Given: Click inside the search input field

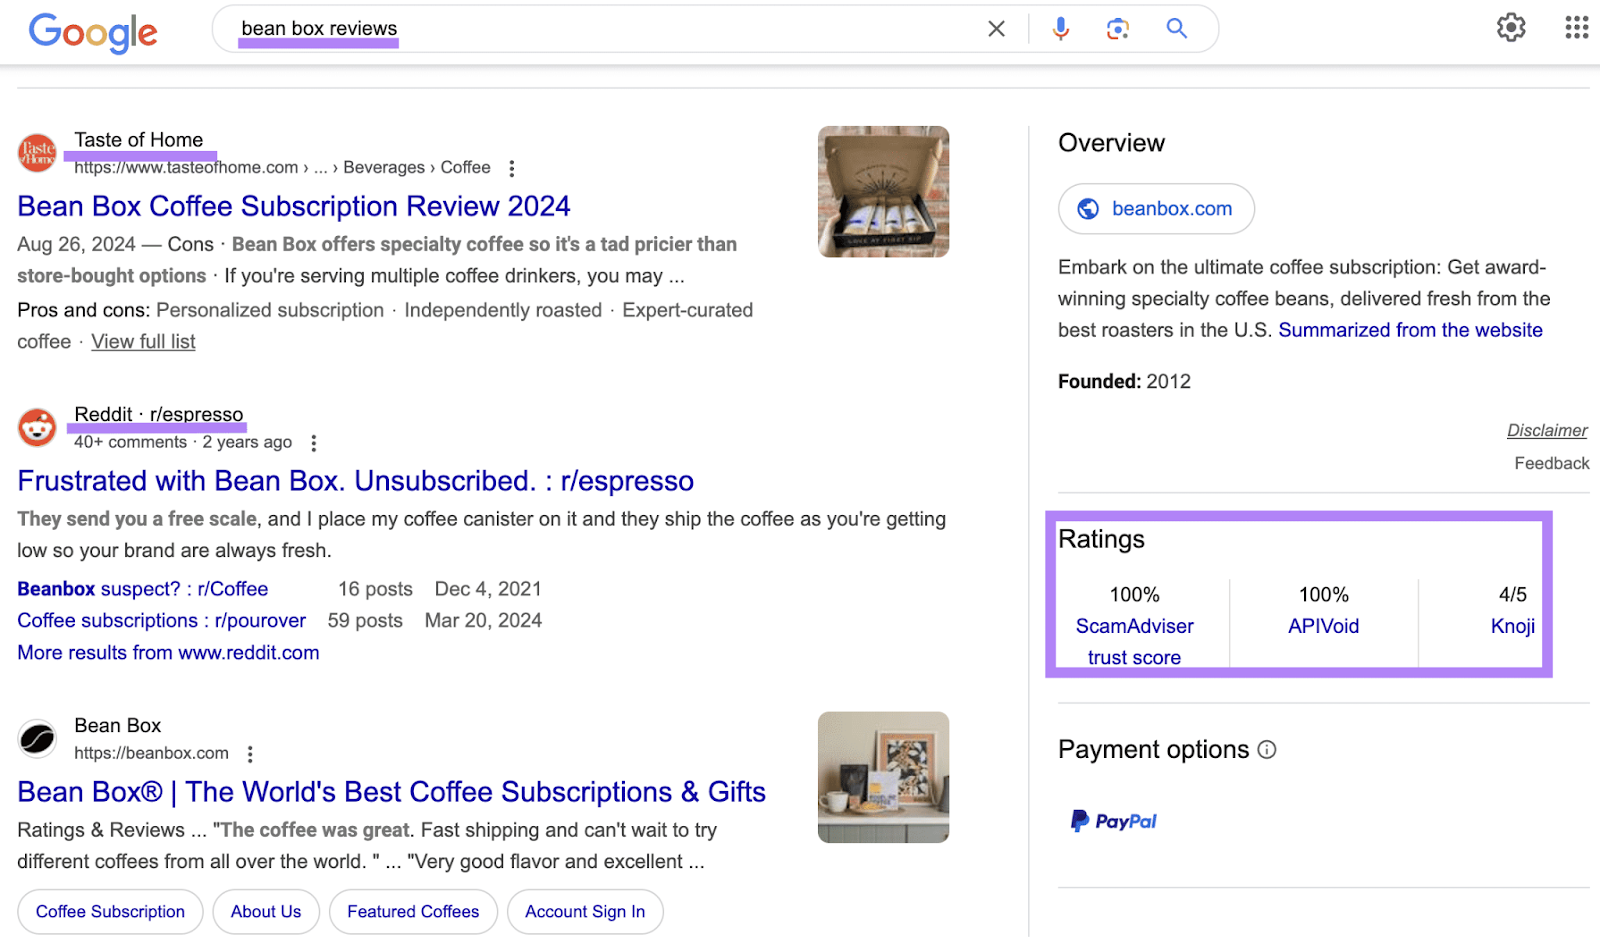Looking at the screenshot, I should pyautogui.click(x=600, y=29).
